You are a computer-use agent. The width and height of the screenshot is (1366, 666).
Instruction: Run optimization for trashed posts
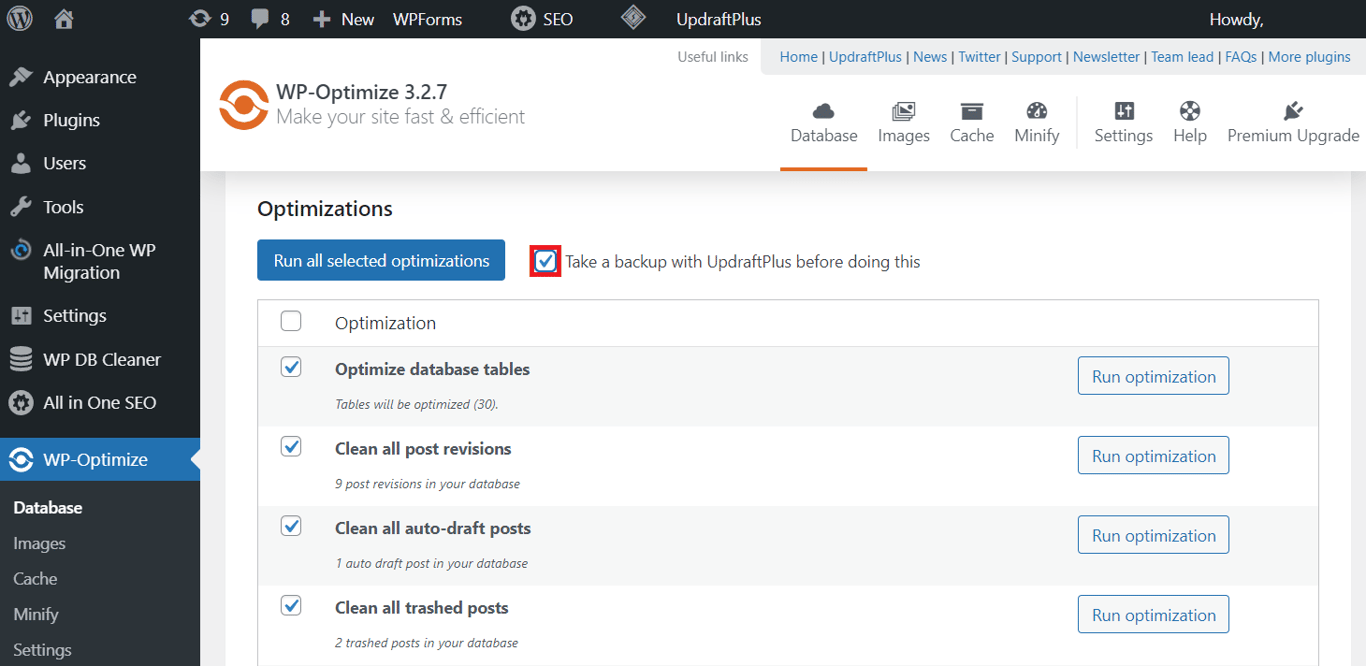(1152, 613)
